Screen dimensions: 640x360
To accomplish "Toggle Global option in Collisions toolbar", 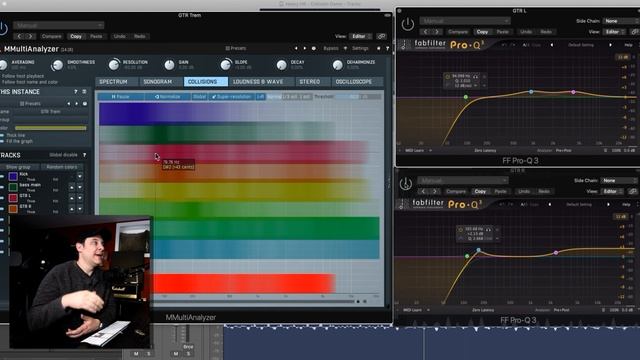I will click(200, 97).
